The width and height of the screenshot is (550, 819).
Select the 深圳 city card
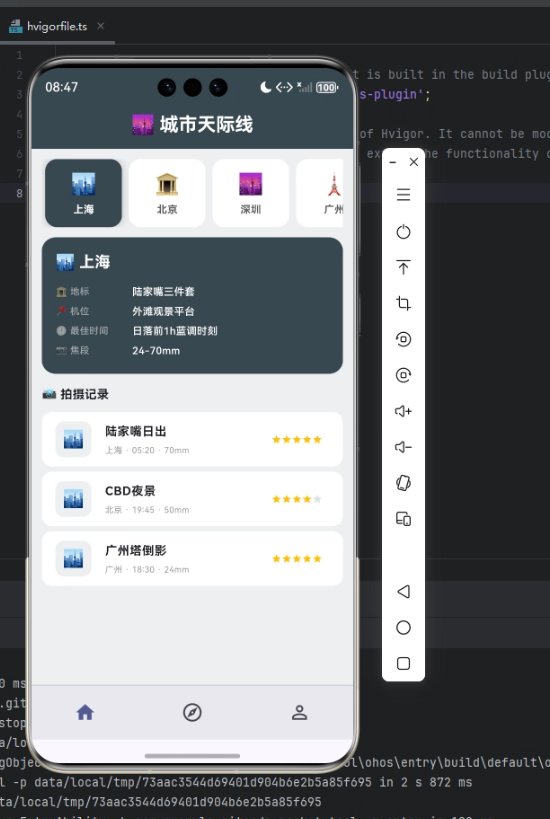coord(251,193)
